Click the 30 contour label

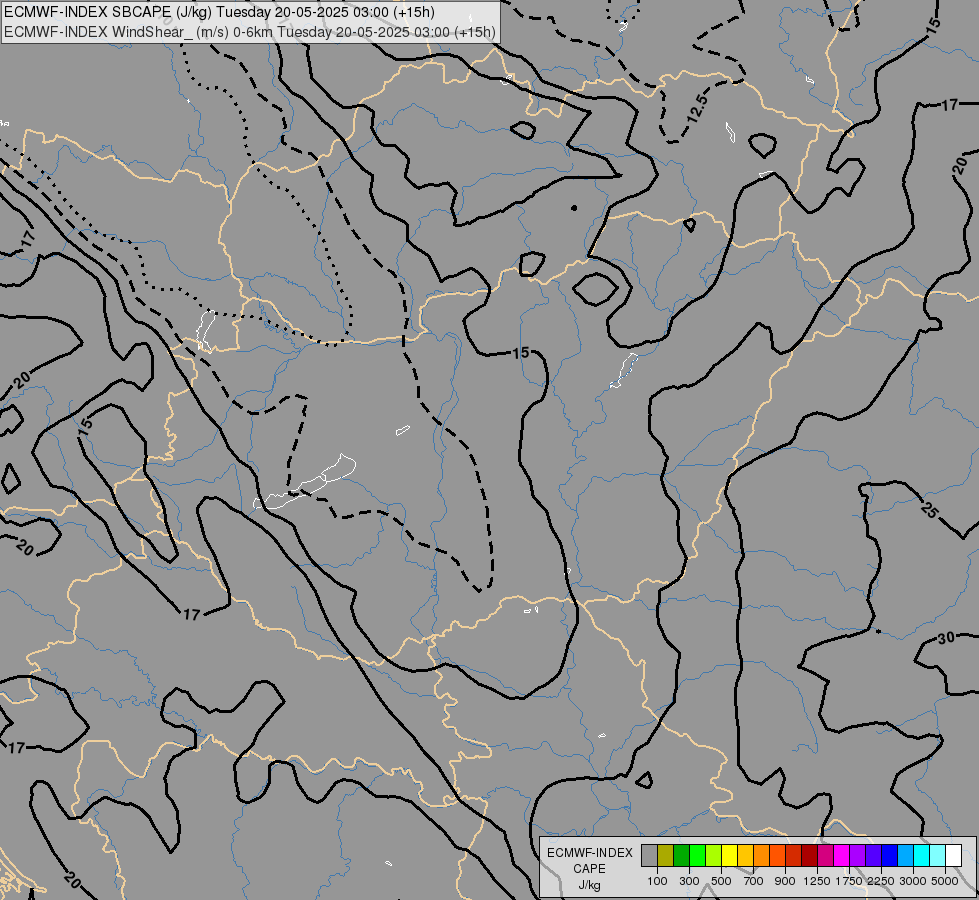click(946, 638)
